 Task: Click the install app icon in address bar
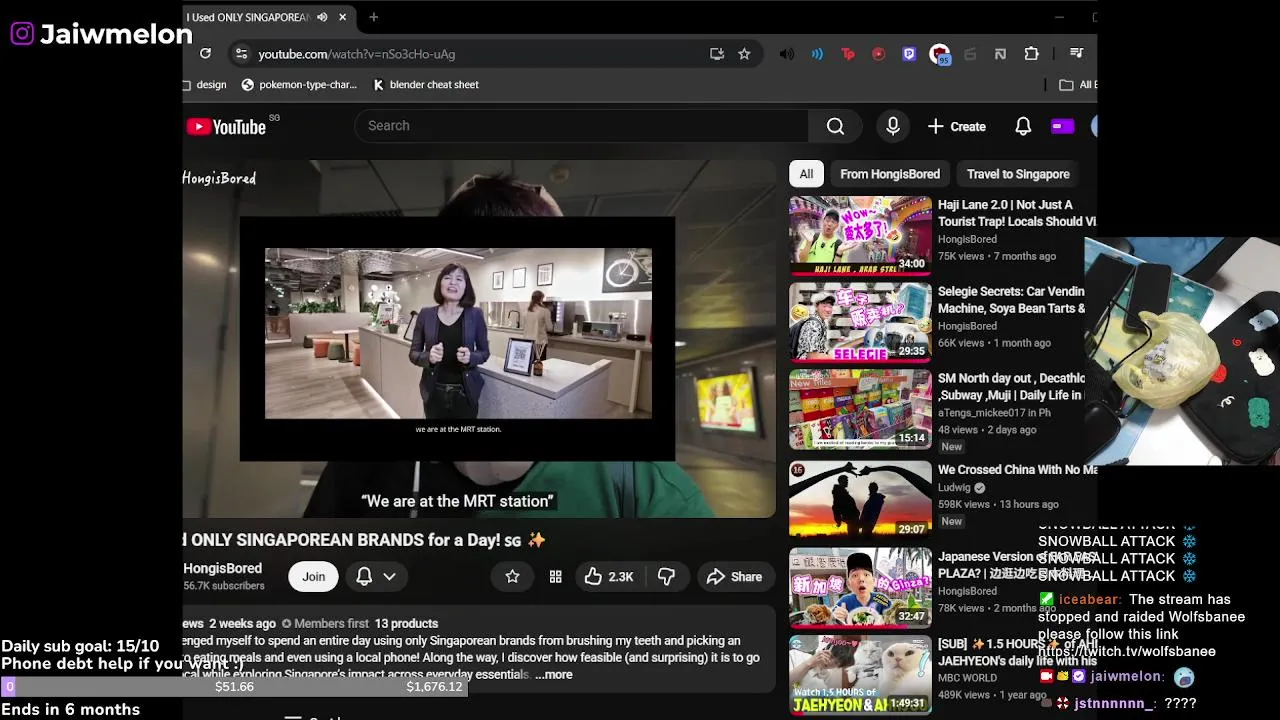717,54
